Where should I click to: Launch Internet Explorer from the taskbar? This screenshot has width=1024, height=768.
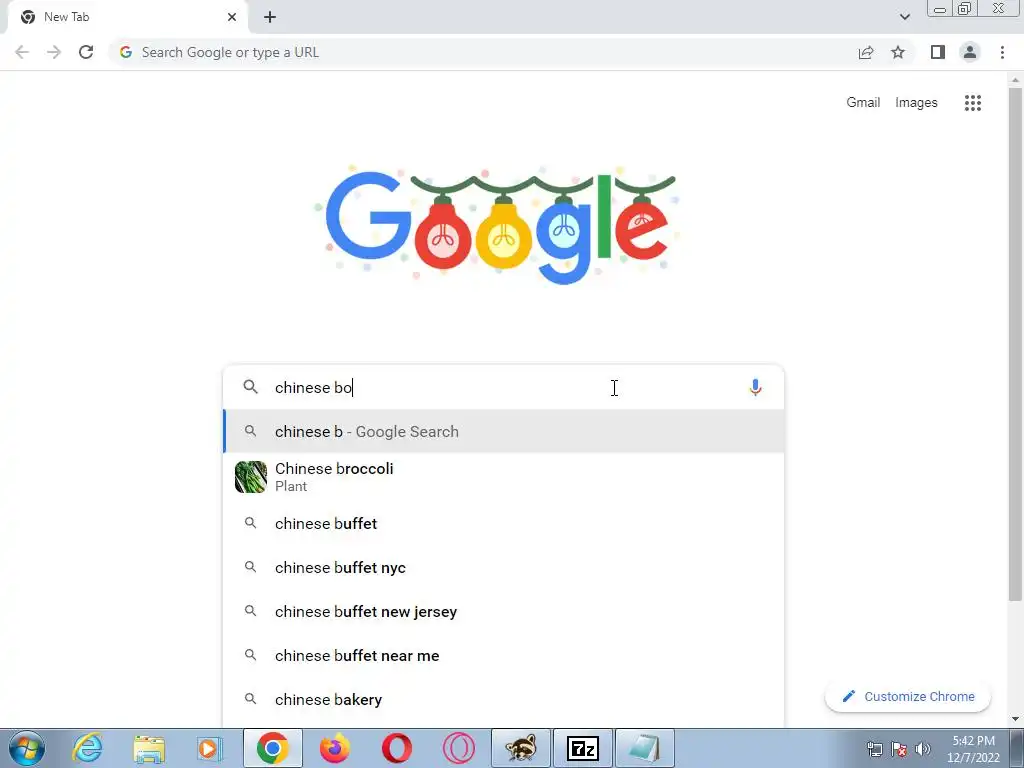[87, 748]
